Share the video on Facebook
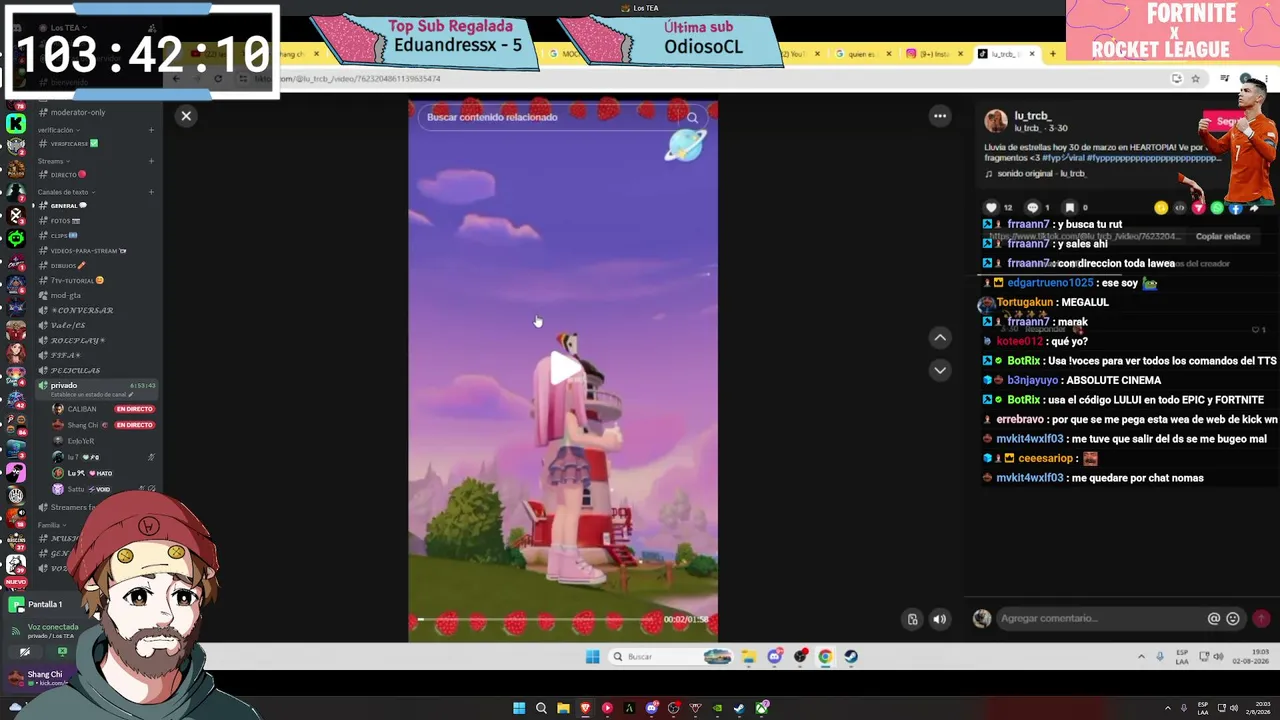1280x720 pixels. click(1236, 208)
